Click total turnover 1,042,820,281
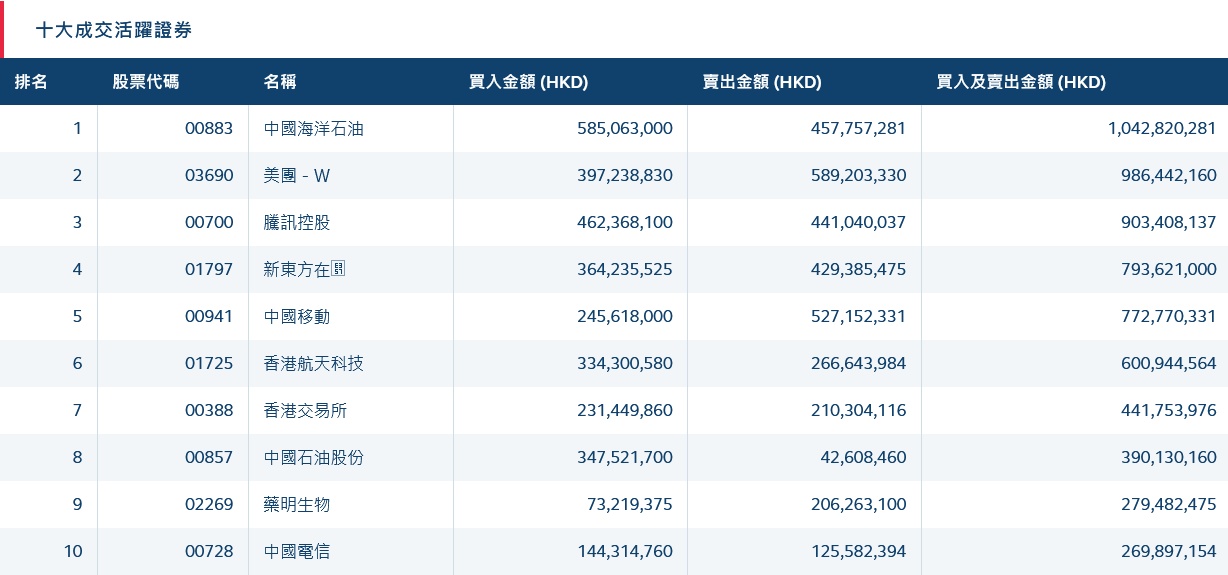1228x575 pixels. (x=1162, y=128)
